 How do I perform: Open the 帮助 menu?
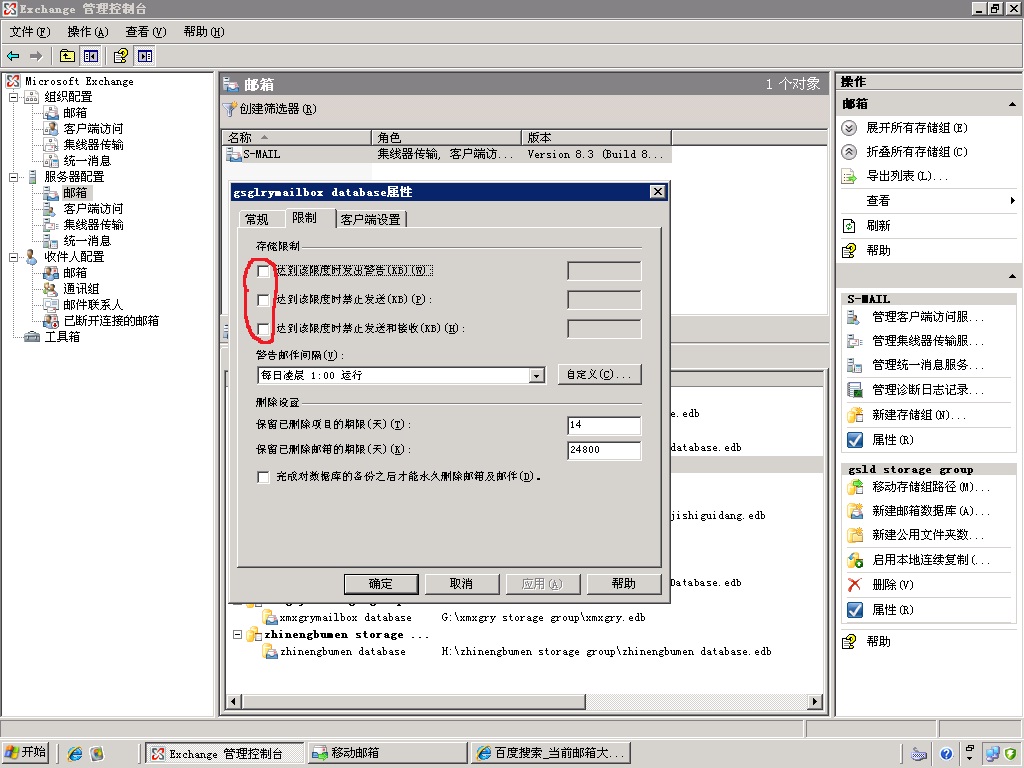[204, 32]
